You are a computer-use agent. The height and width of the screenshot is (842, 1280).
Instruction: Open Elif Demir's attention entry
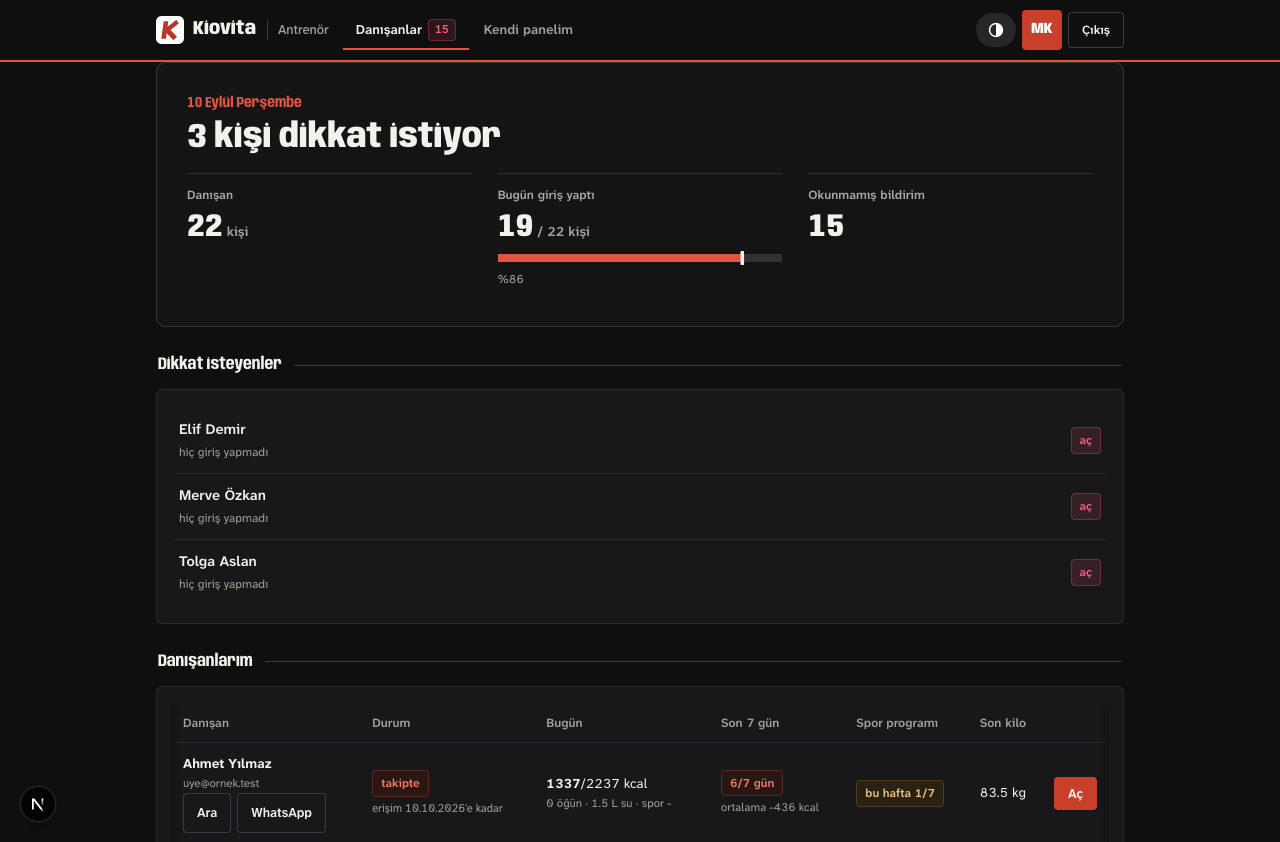click(1086, 441)
